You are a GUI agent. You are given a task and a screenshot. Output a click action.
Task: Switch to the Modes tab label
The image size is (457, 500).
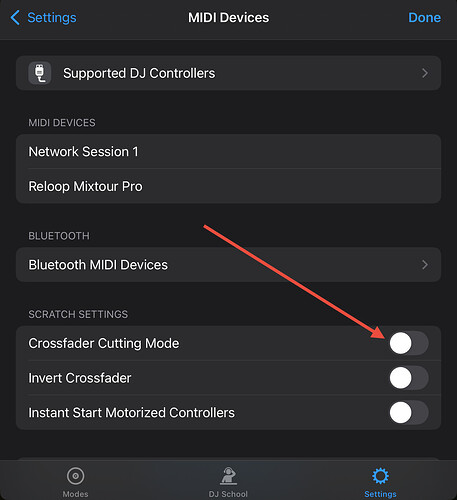pos(75,494)
